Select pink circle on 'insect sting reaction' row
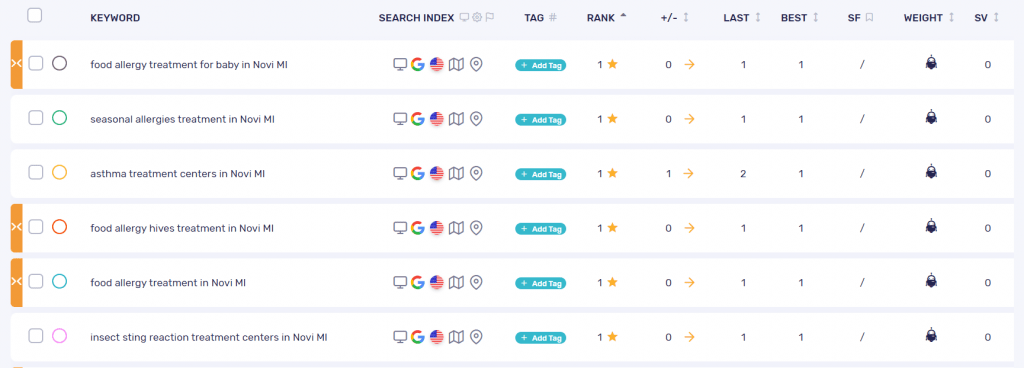This screenshot has width=1024, height=368. [x=59, y=336]
